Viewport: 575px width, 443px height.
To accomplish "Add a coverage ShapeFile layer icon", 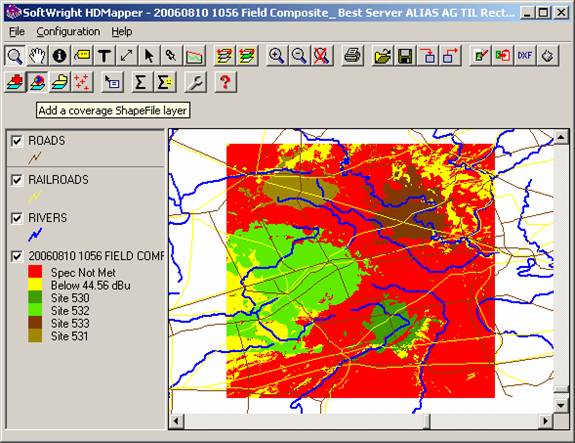I will point(37,82).
